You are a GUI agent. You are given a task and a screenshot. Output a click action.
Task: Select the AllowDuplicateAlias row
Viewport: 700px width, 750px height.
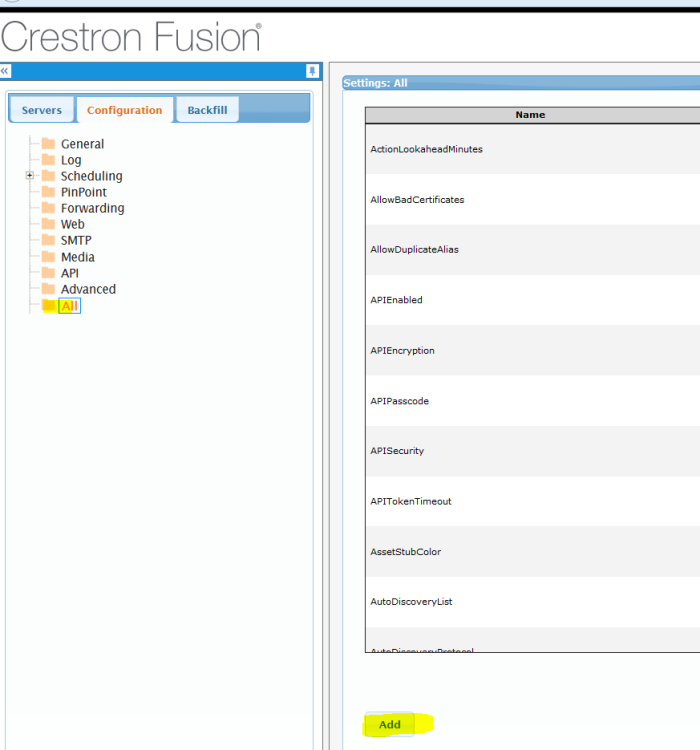(x=533, y=250)
